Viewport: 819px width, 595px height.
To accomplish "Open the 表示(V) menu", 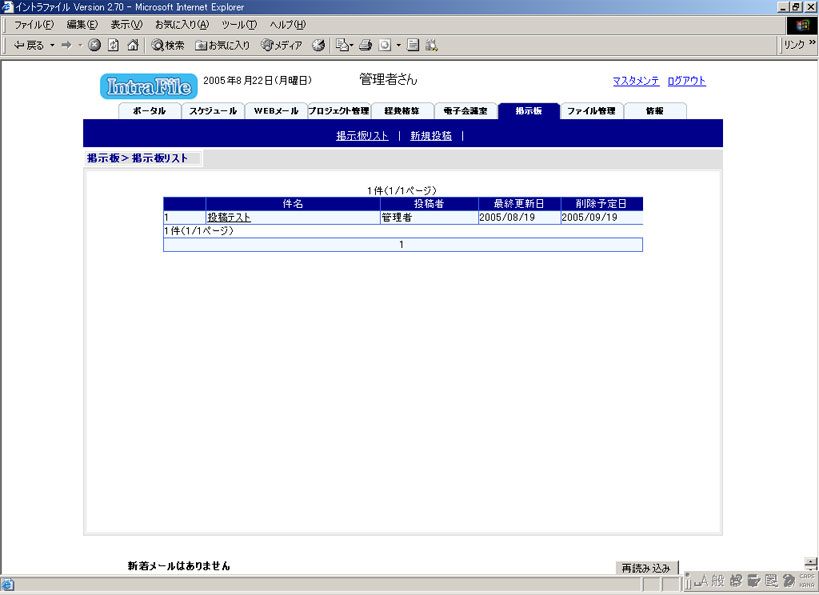I will point(126,25).
